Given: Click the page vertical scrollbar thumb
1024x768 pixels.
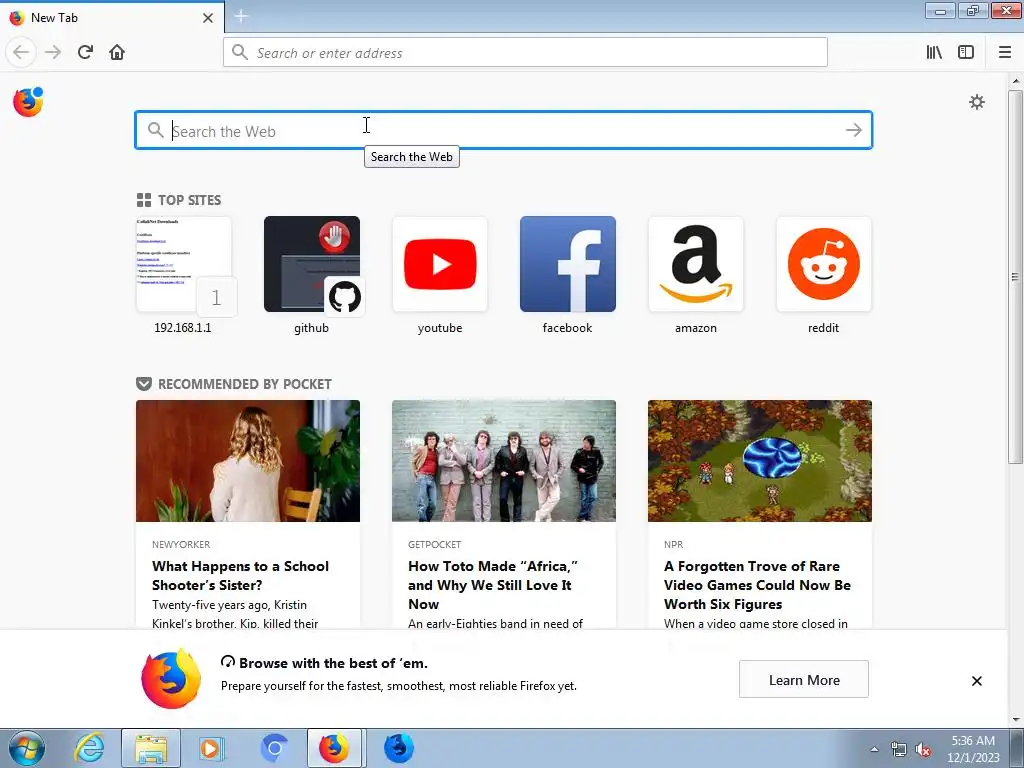Looking at the screenshot, I should (x=1015, y=277).
